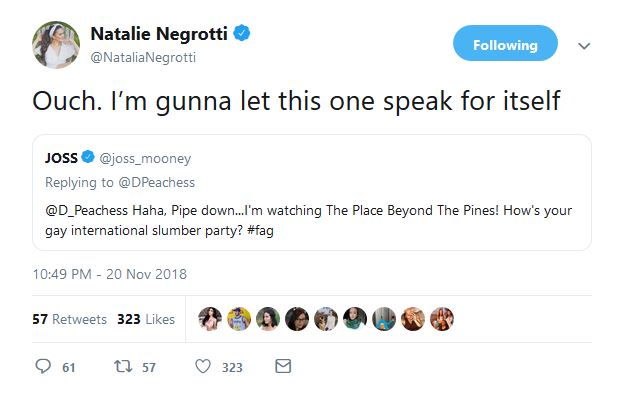Viewport: 624px width, 401px height.
Task: Click the reply speech bubble icon
Action: tap(43, 367)
